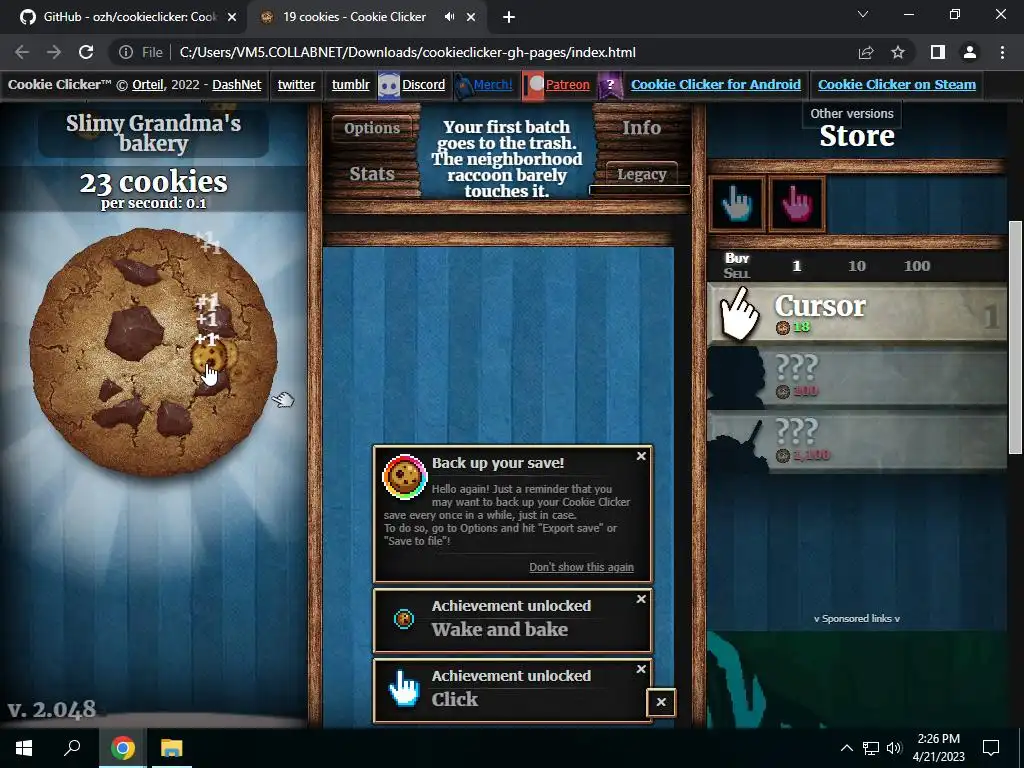Screen dimensions: 1024x768
Task: Open the tumblr link
Action: [x=351, y=84]
